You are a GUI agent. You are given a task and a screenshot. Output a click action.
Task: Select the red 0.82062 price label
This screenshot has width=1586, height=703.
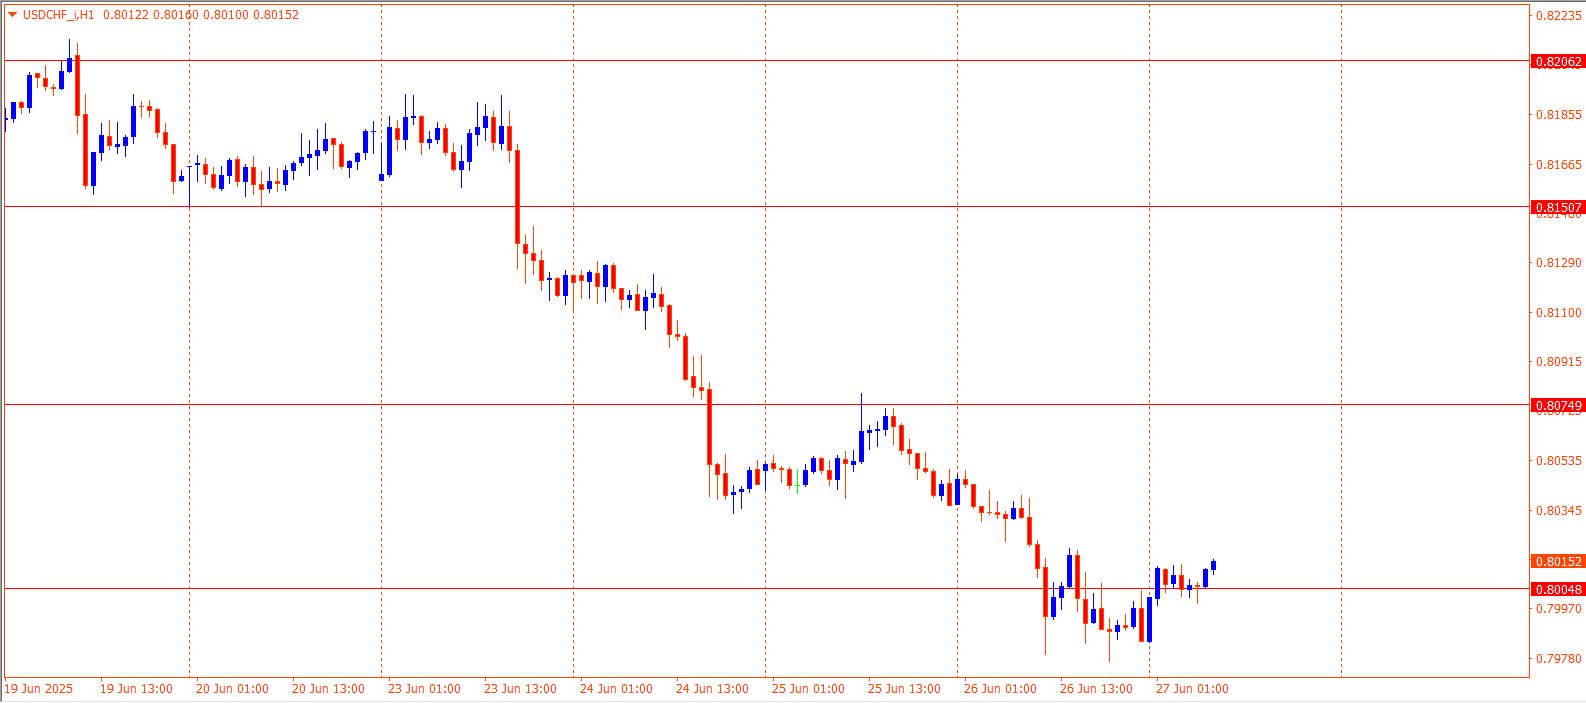(1558, 62)
